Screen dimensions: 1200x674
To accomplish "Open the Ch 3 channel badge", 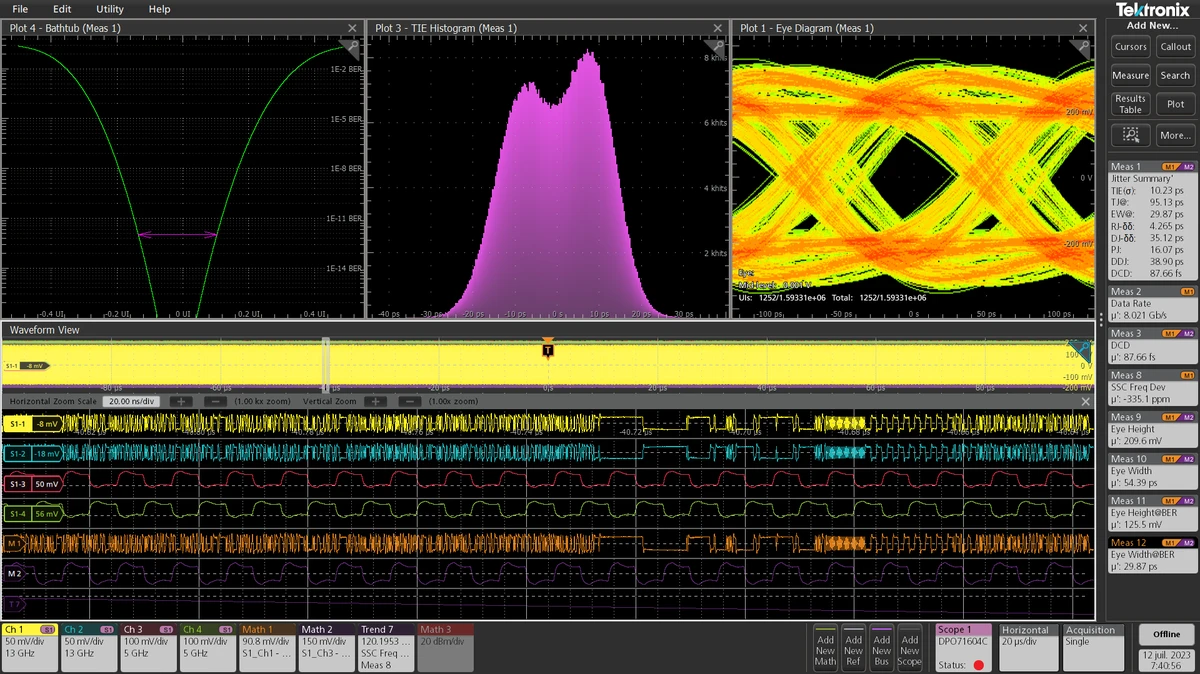I will (x=148, y=647).
